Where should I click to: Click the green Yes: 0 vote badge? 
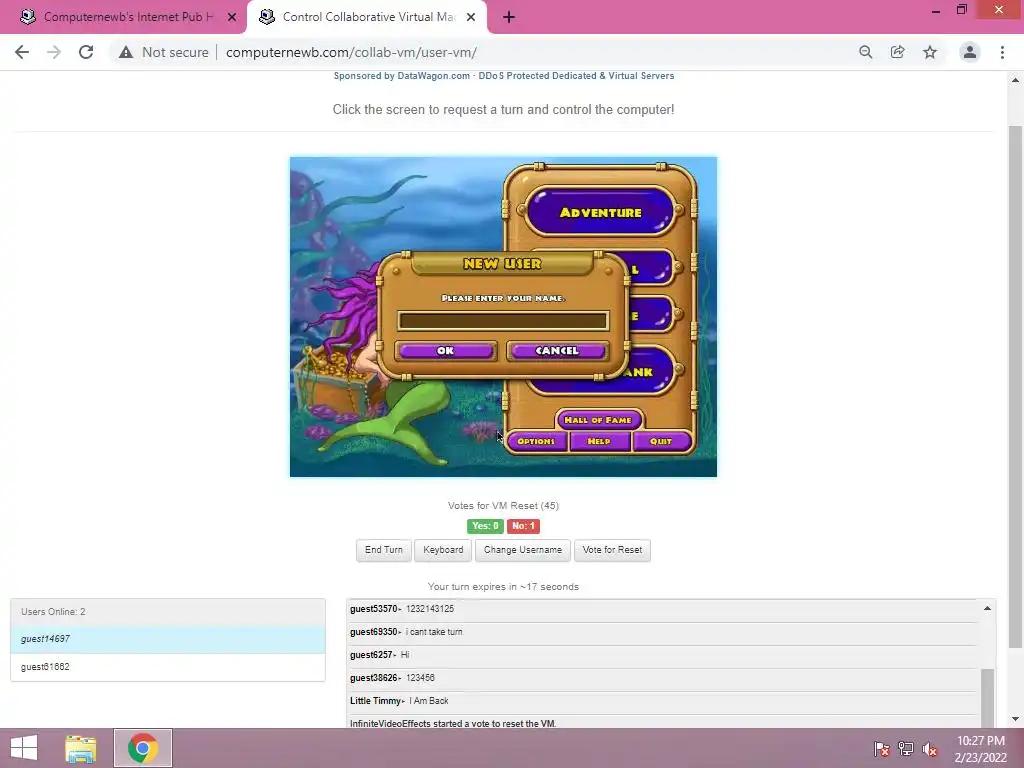tap(485, 526)
